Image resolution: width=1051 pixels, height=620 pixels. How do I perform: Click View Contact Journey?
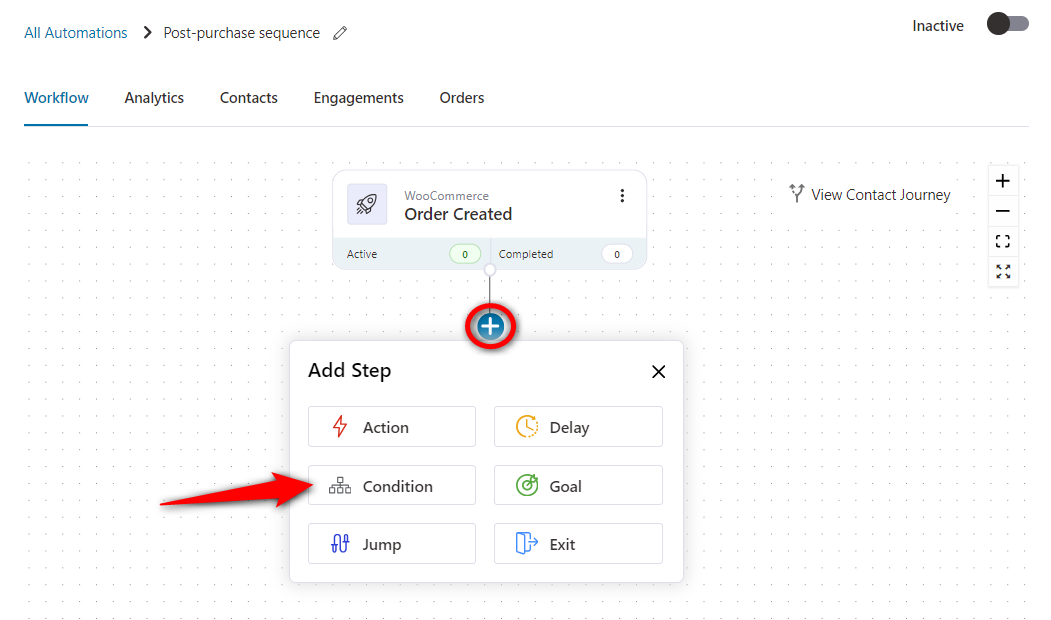click(x=870, y=195)
